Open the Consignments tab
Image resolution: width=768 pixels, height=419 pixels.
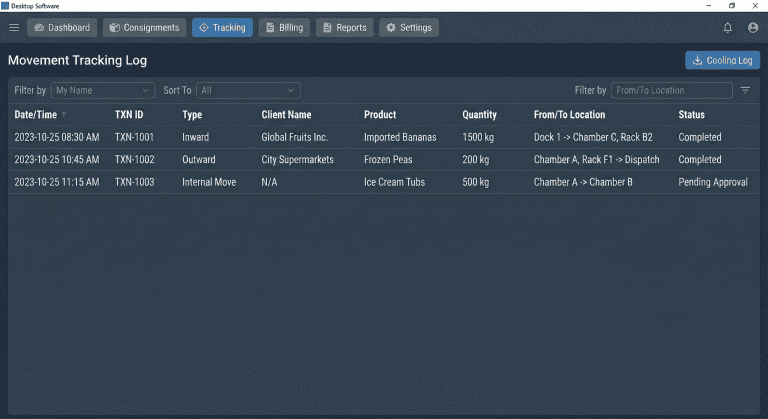tap(145, 28)
